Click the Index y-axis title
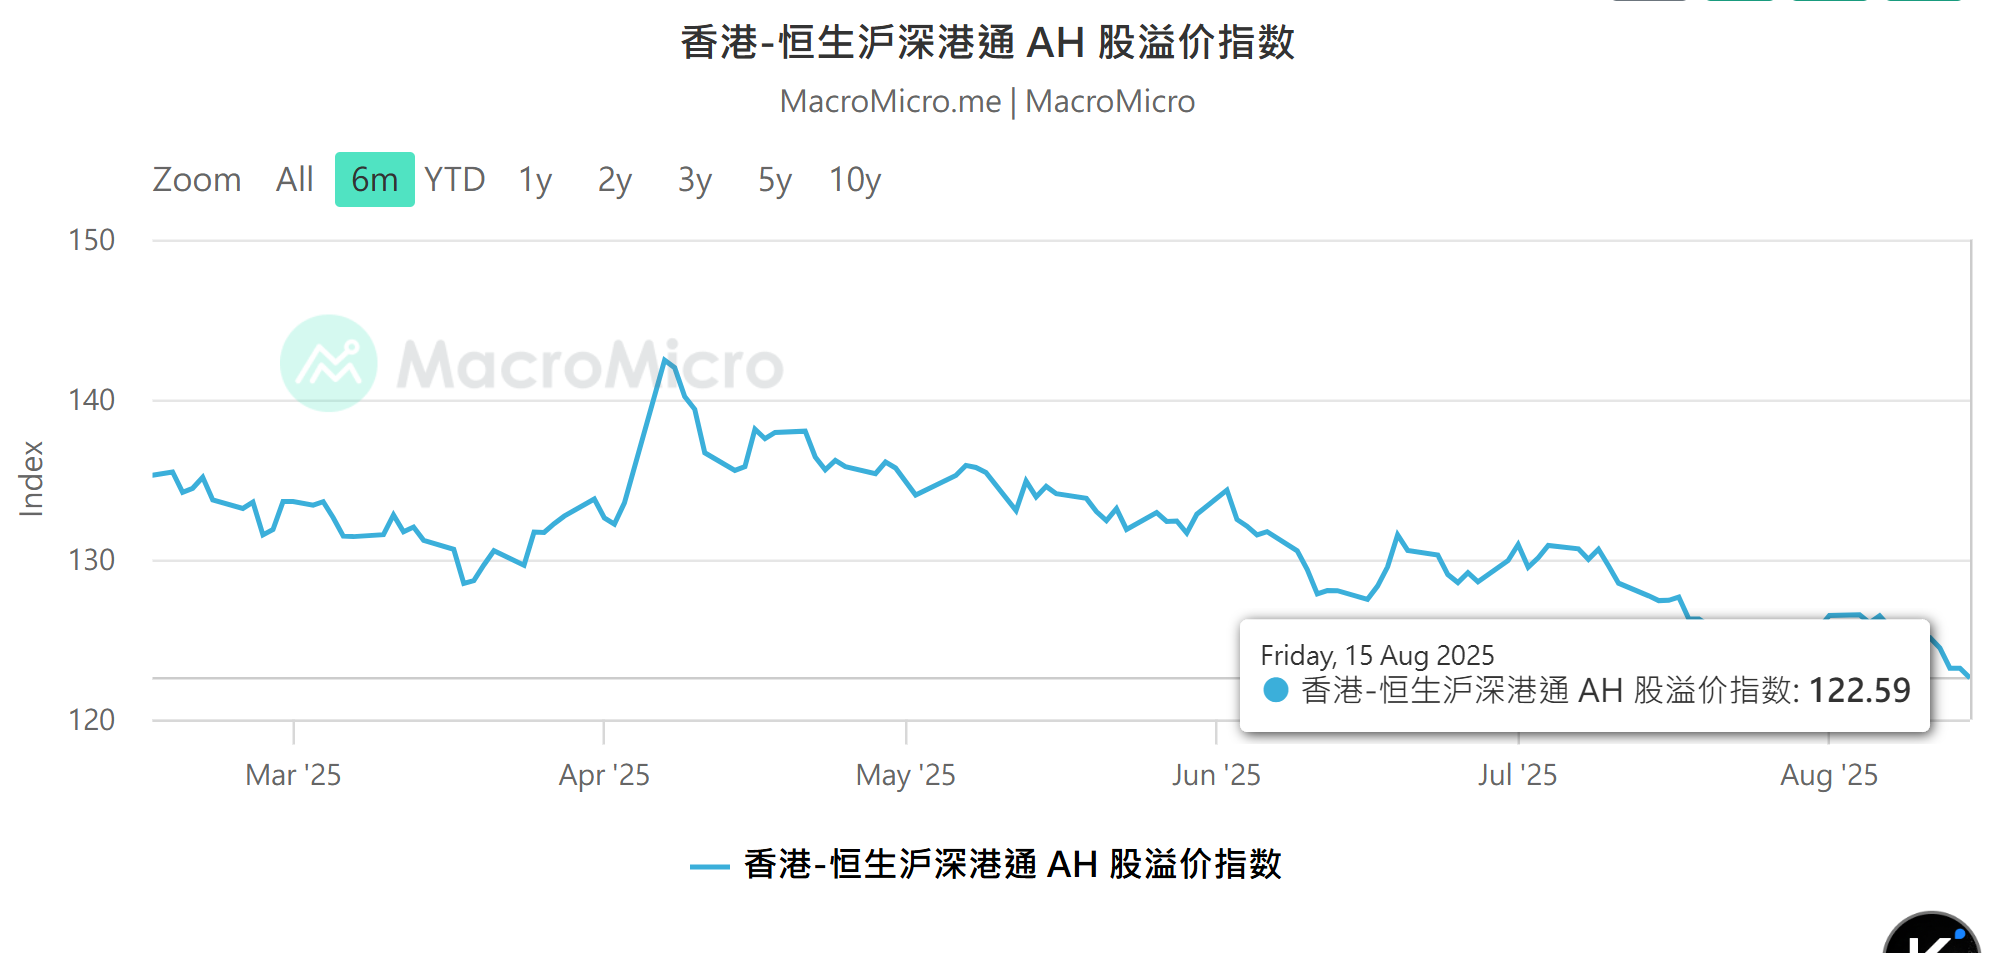This screenshot has width=1996, height=953. point(32,479)
